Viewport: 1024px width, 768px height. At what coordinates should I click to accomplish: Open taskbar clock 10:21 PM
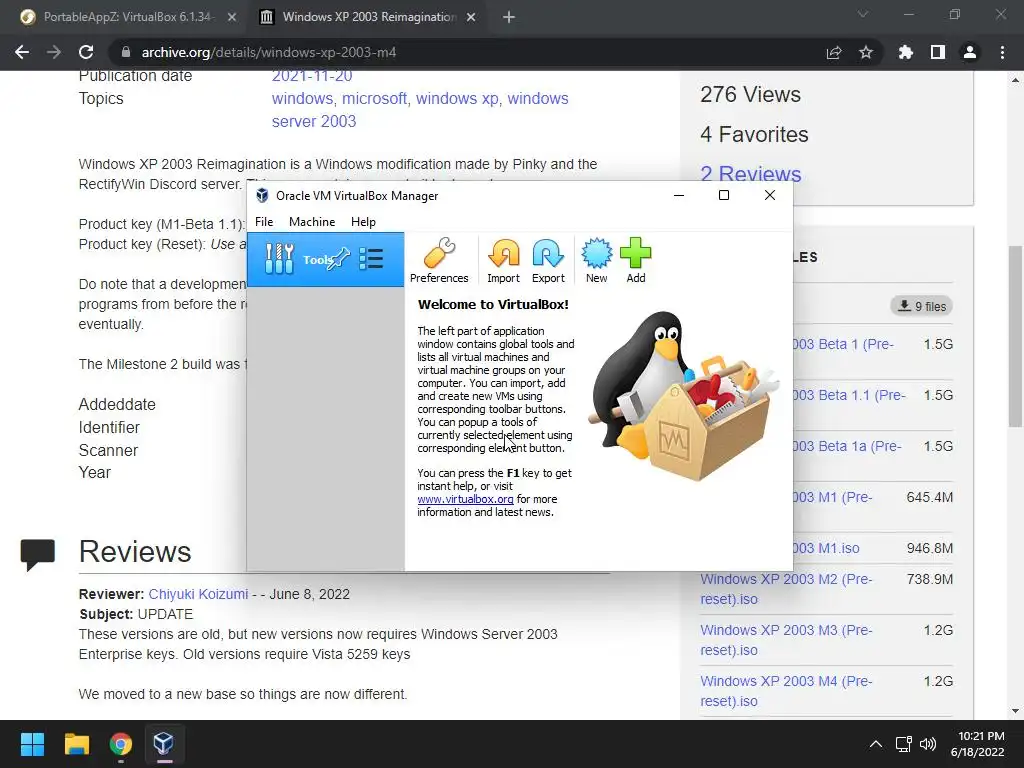tap(978, 744)
